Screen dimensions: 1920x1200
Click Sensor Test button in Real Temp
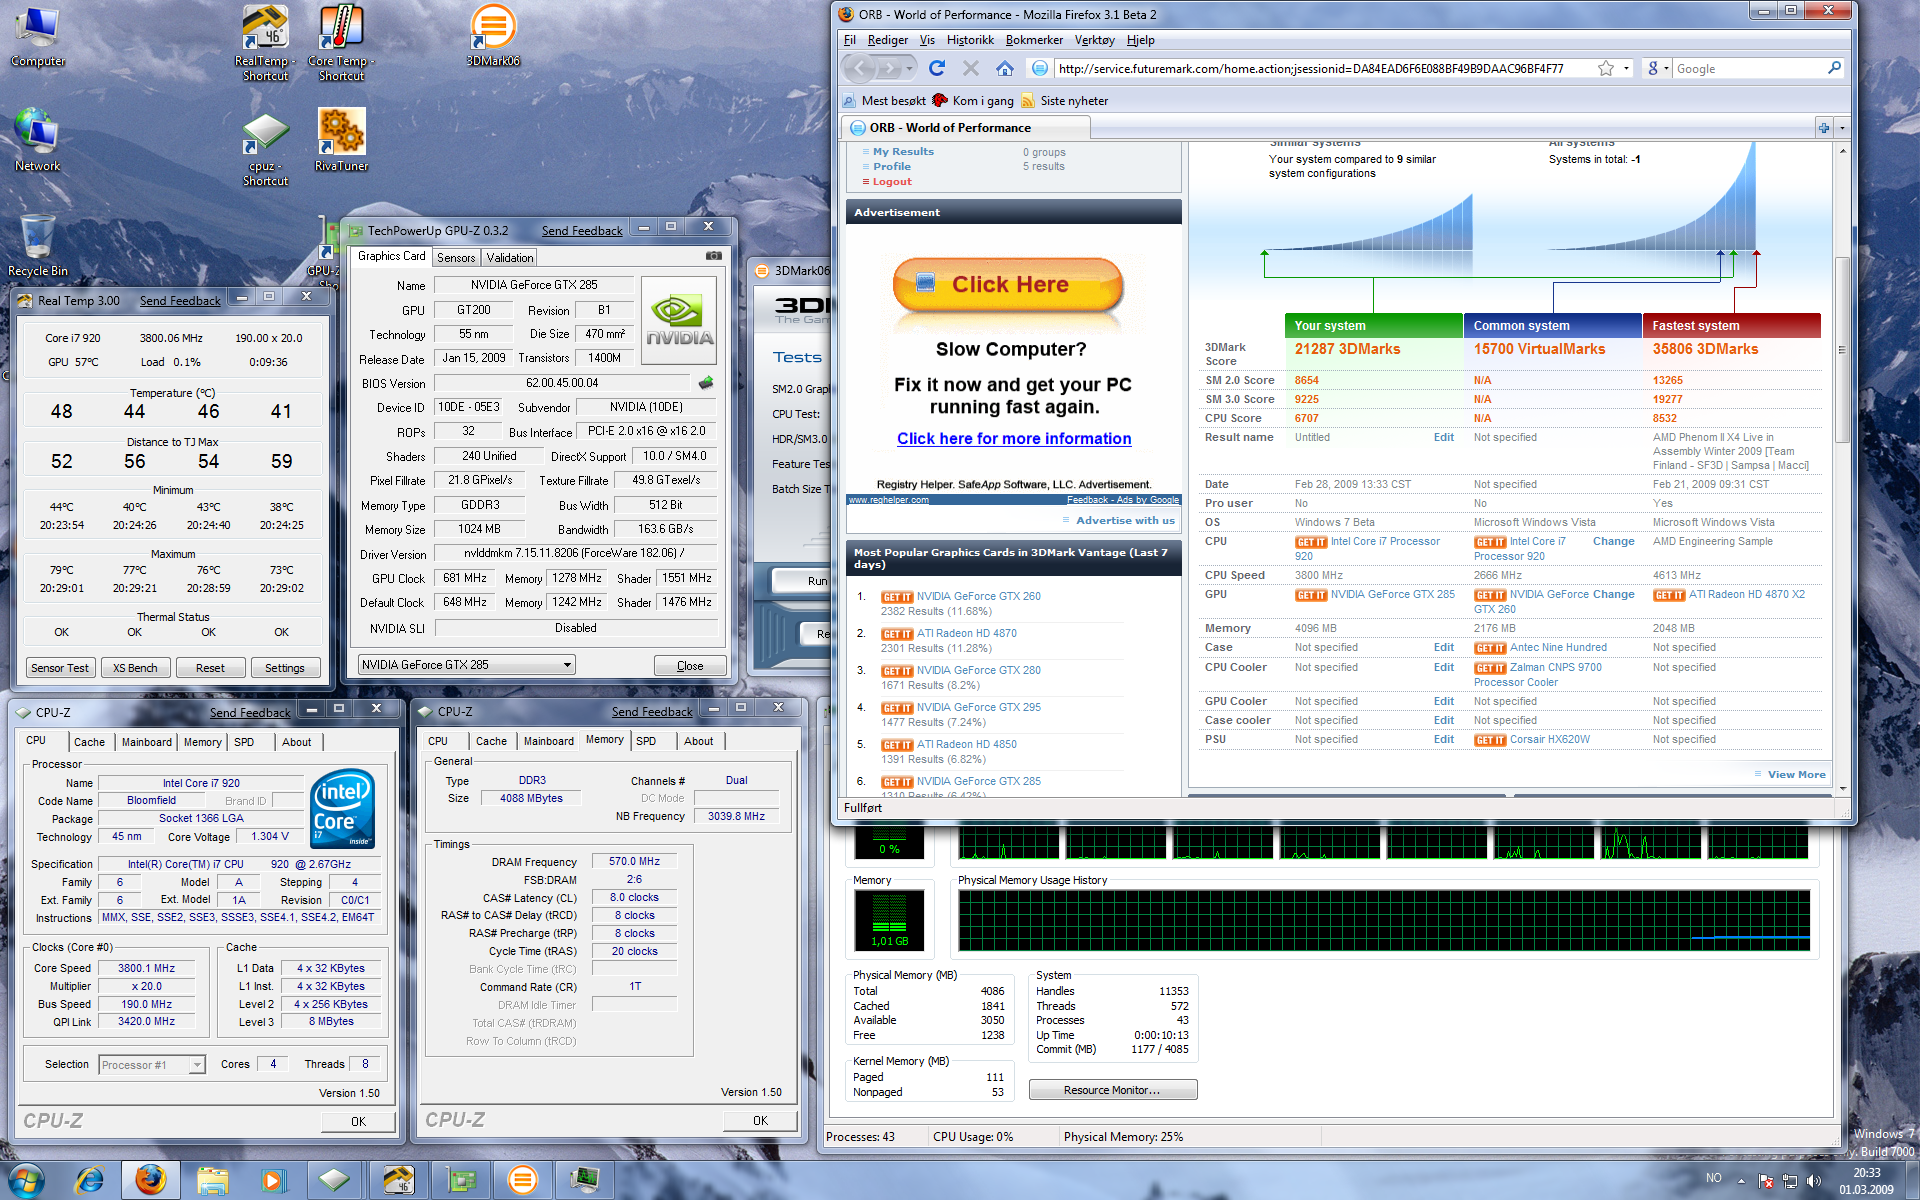[60, 667]
